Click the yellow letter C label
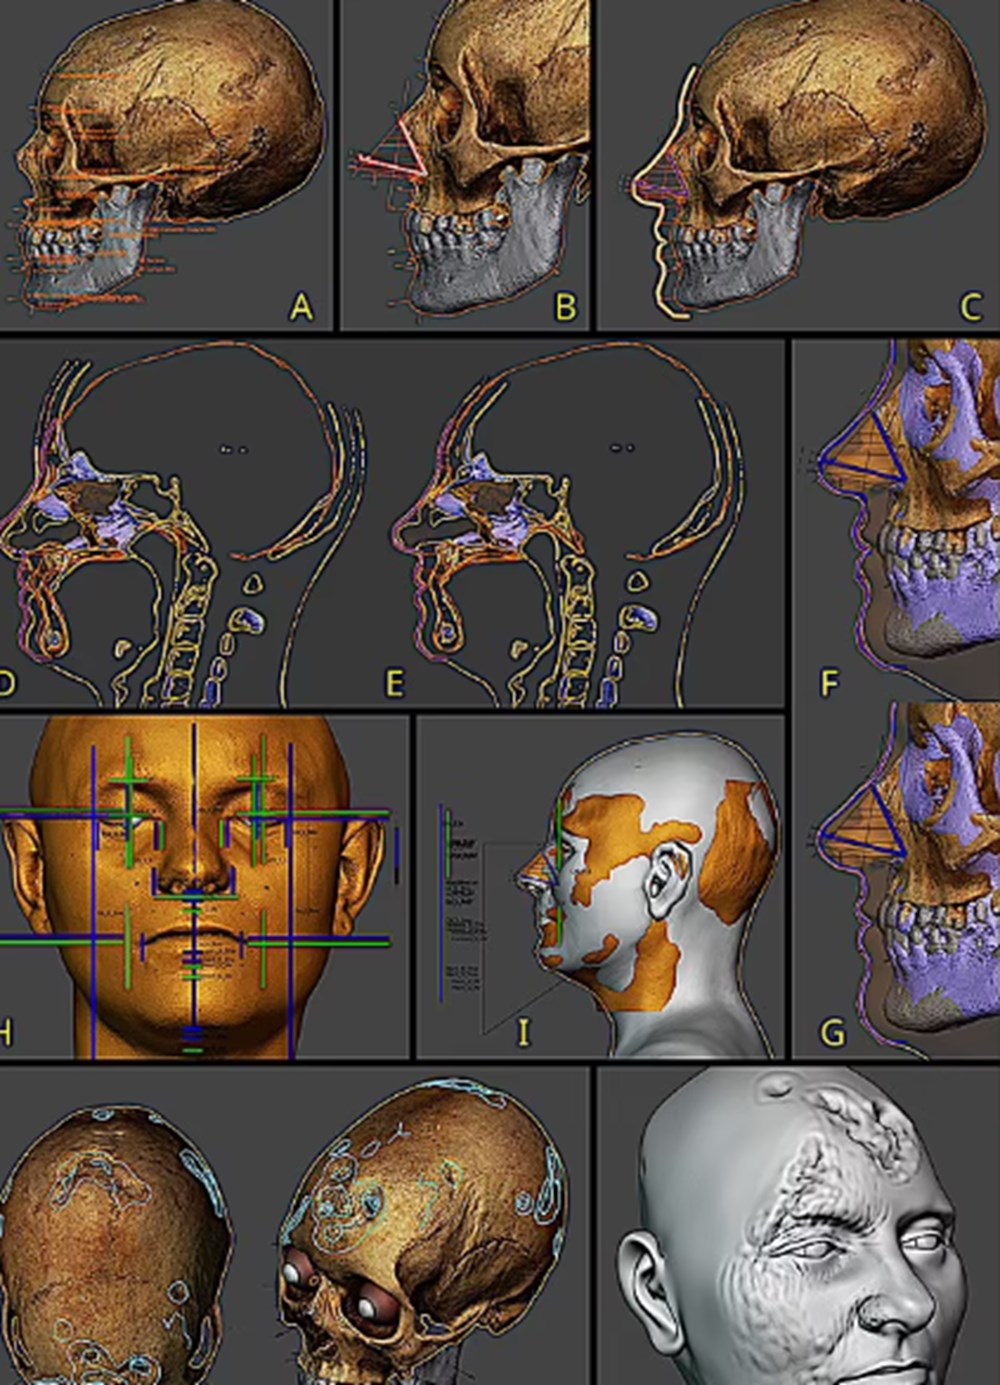Viewport: 1000px width, 1385px height. click(x=970, y=308)
